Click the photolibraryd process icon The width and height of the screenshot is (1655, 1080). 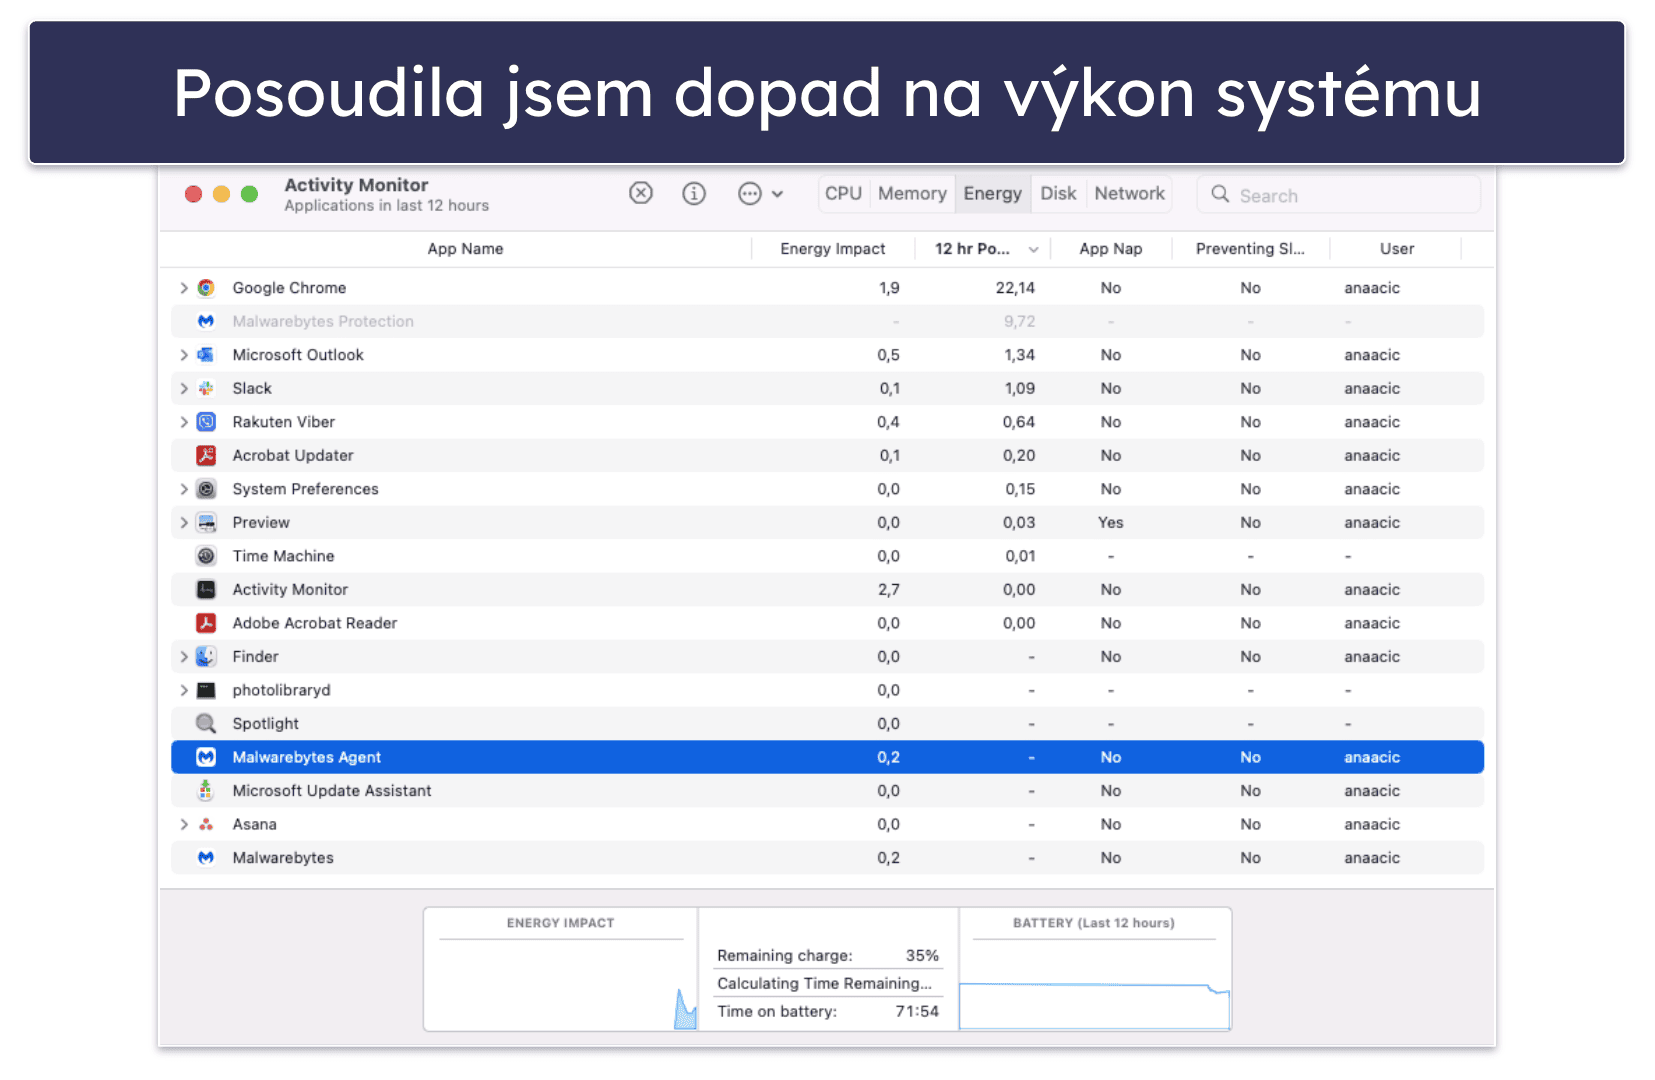coord(206,690)
